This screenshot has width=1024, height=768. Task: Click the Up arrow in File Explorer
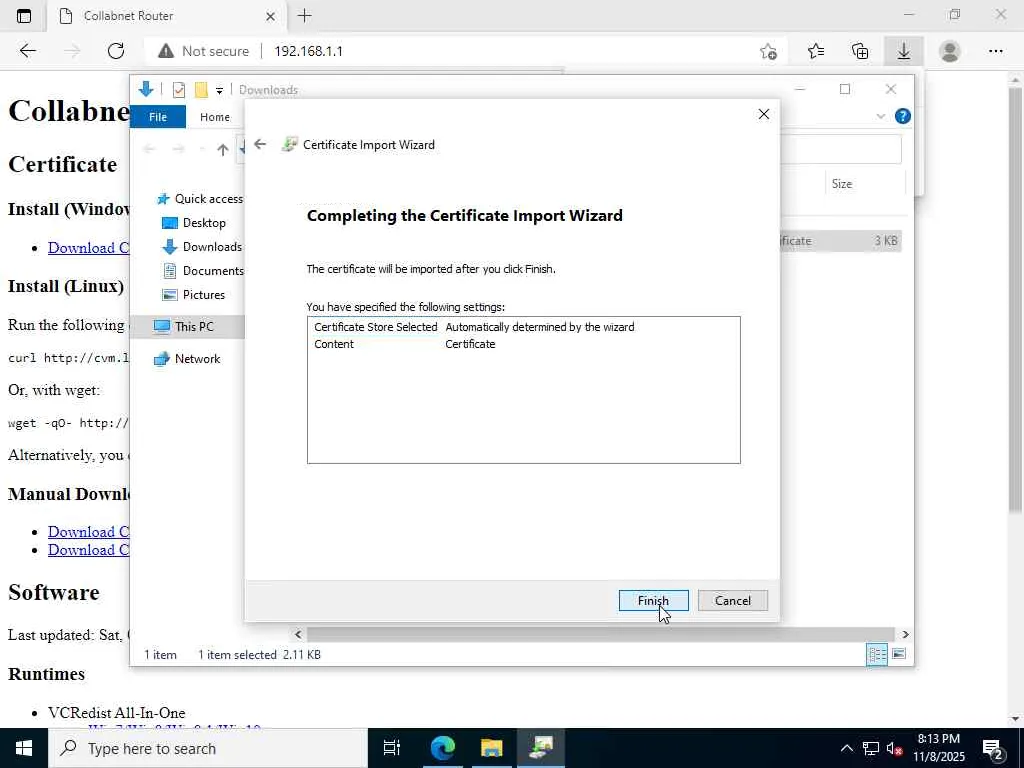(x=223, y=150)
